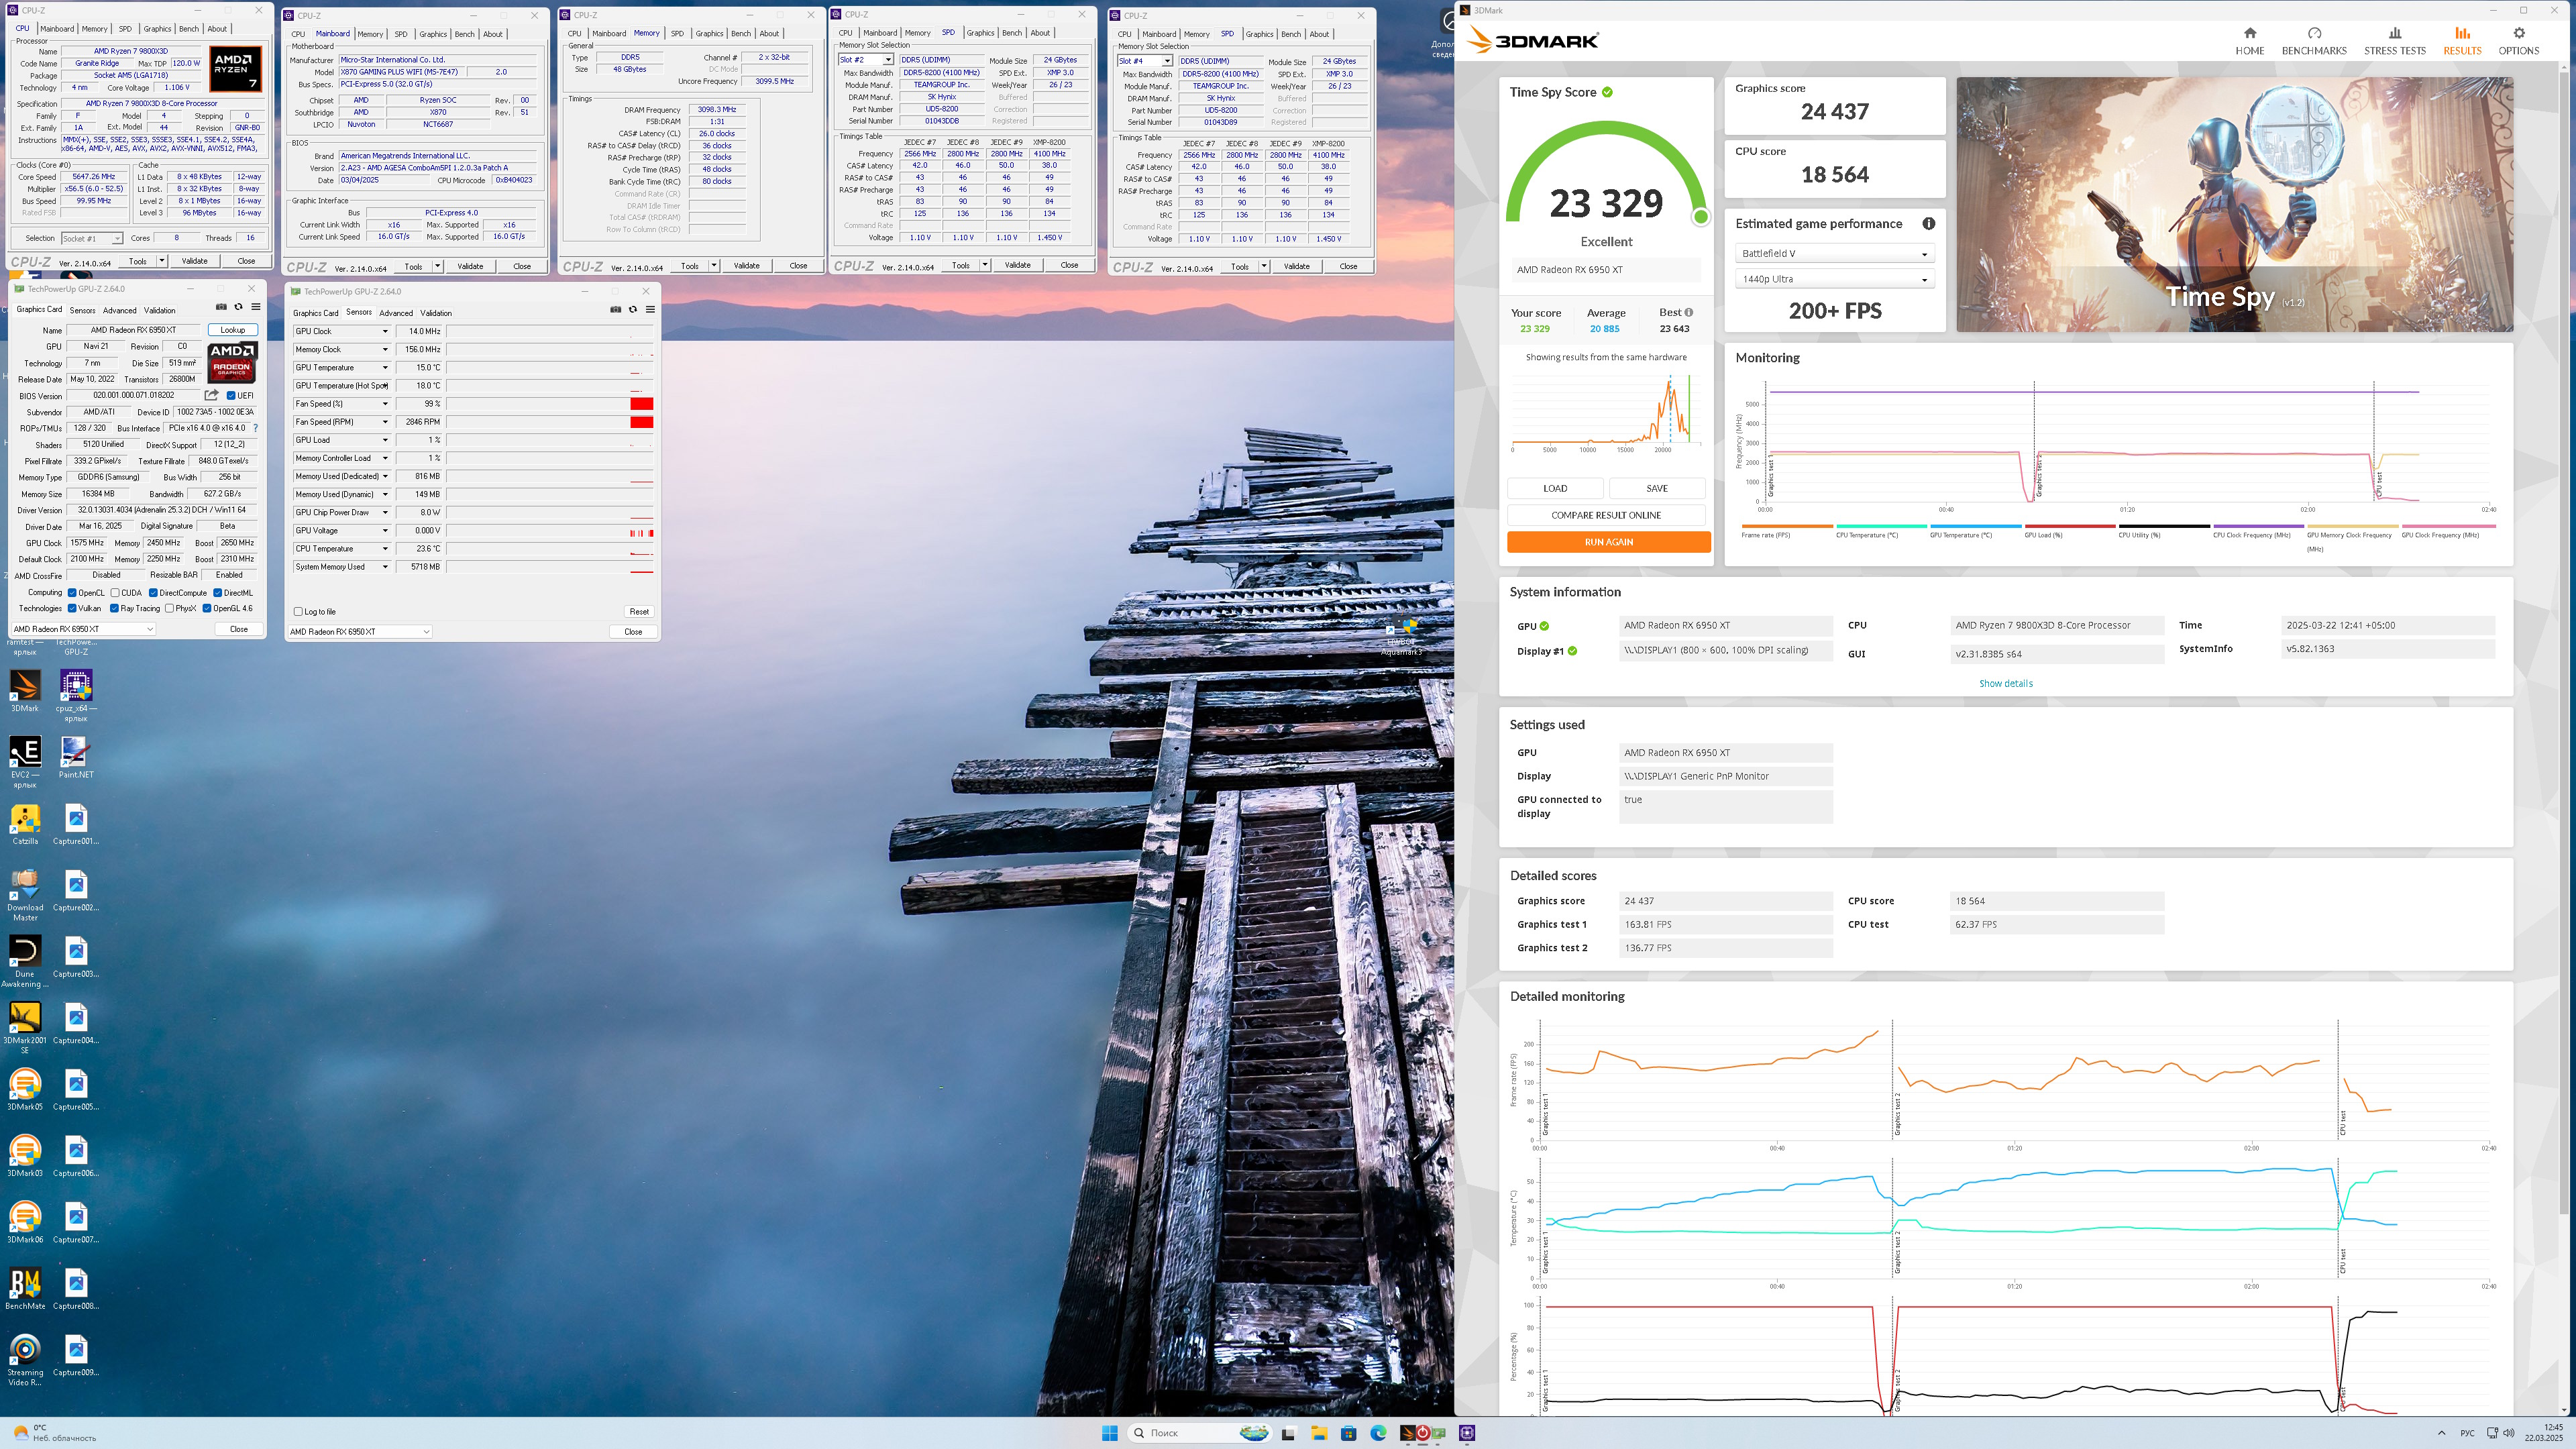The height and width of the screenshot is (1449, 2576).
Task: Open CPU-Z taskbar icon
Action: pos(1467,1433)
